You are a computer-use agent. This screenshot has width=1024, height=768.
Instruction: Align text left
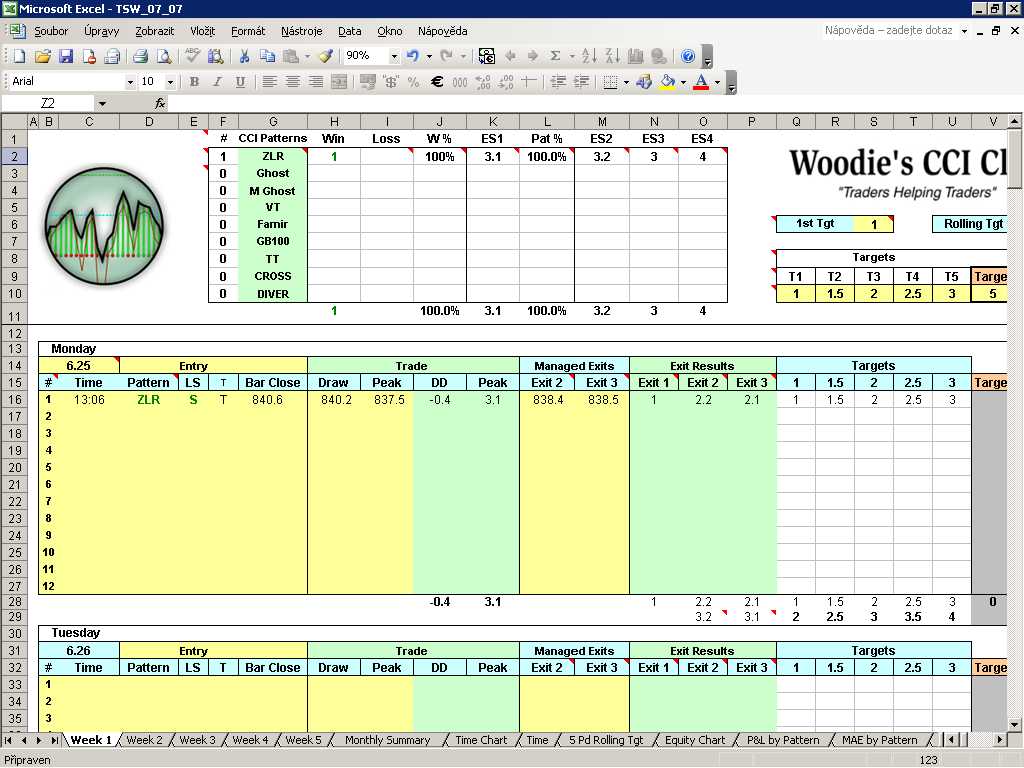(x=269, y=82)
